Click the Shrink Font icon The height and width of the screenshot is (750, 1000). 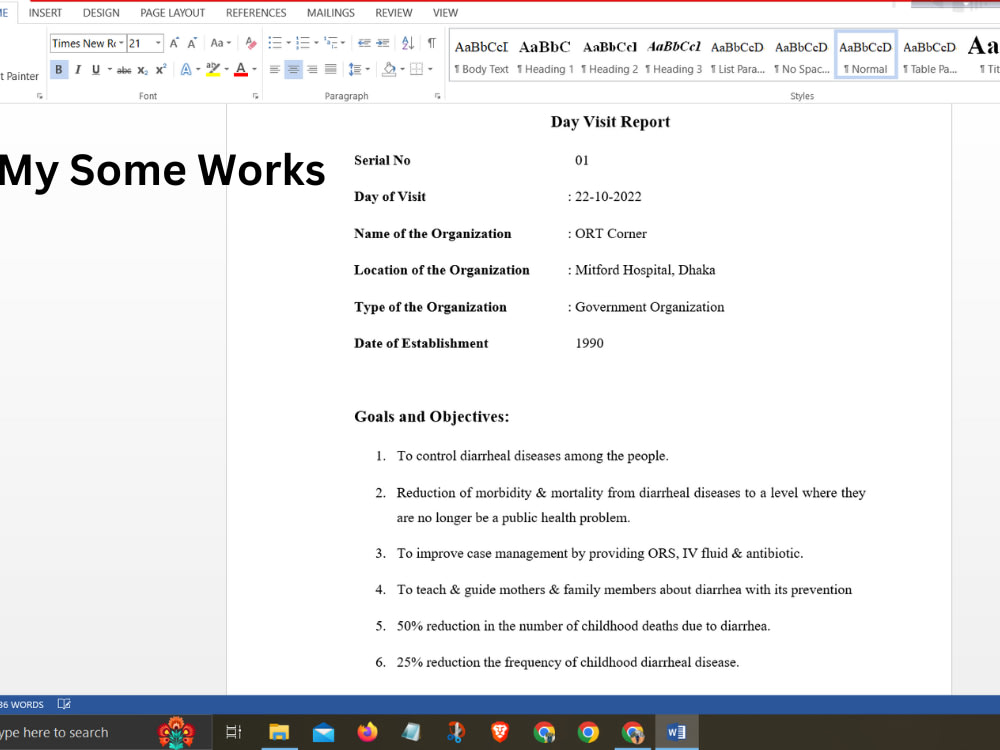click(192, 43)
